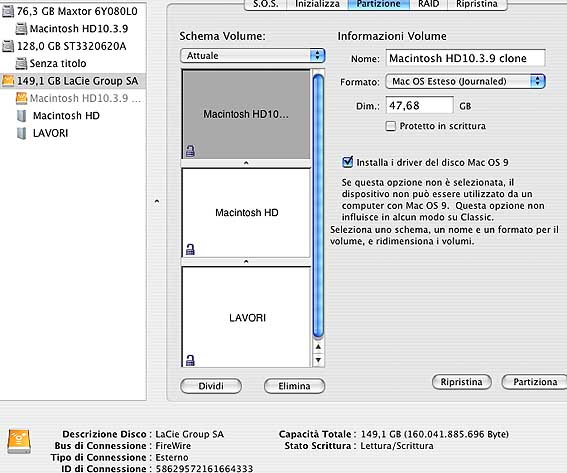Select 128,0 GB ST3320620A row
The image size is (567, 473).
pyautogui.click(x=73, y=46)
